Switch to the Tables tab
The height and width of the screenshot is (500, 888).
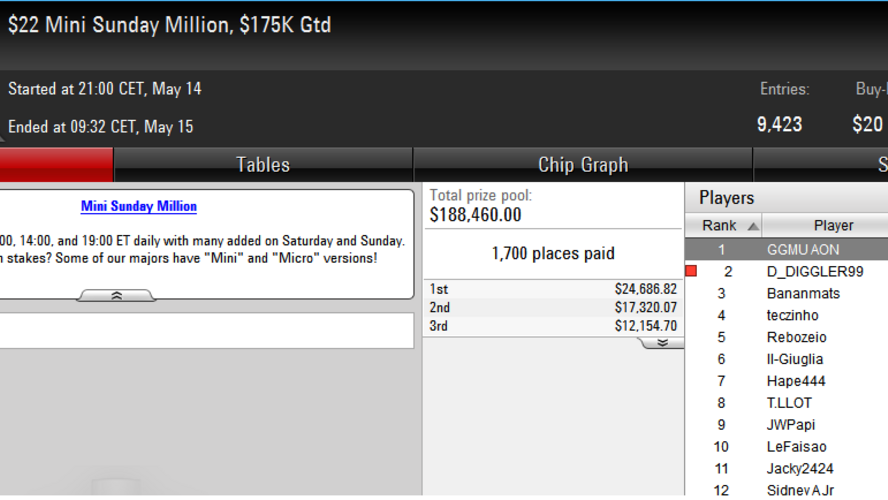[263, 165]
